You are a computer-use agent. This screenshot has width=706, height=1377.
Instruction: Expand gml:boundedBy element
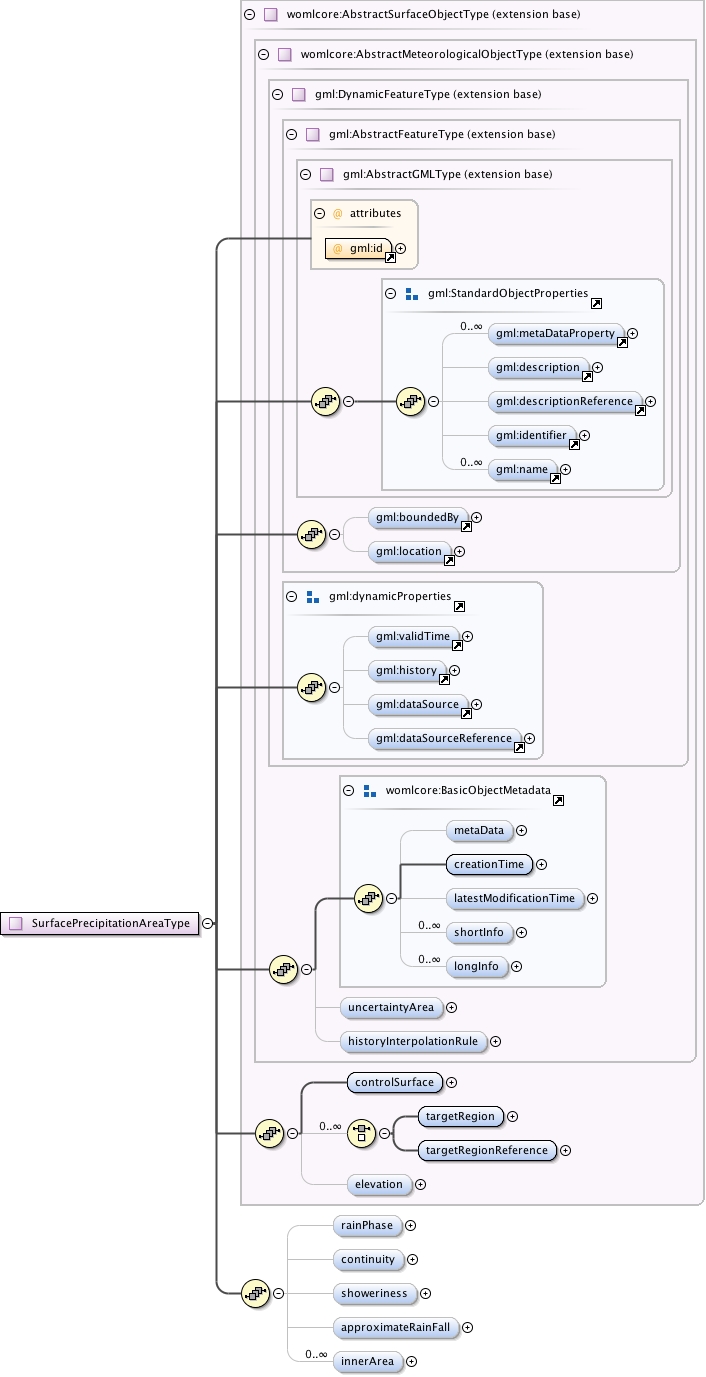pyautogui.click(x=477, y=517)
